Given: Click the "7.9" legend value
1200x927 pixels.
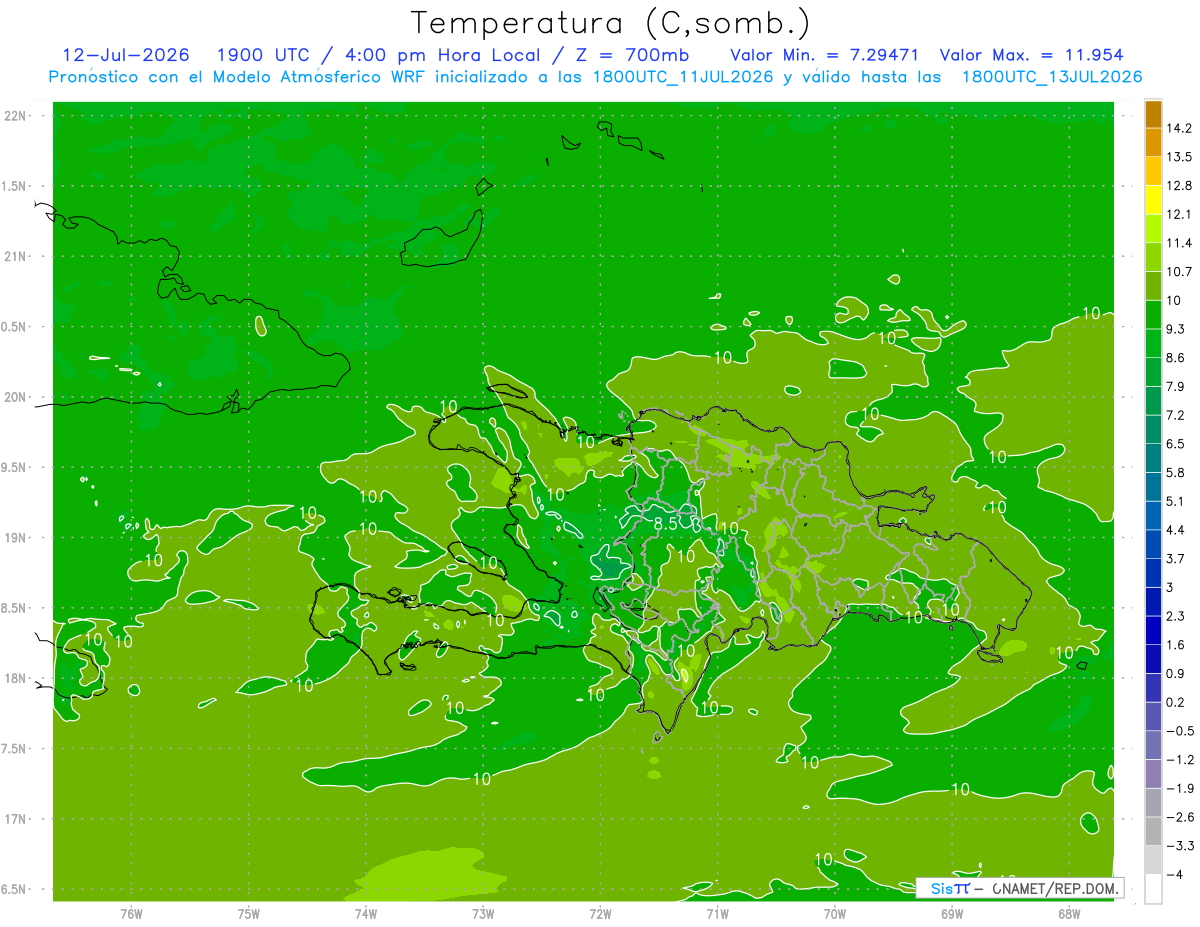Looking at the screenshot, I should pos(1175,386).
